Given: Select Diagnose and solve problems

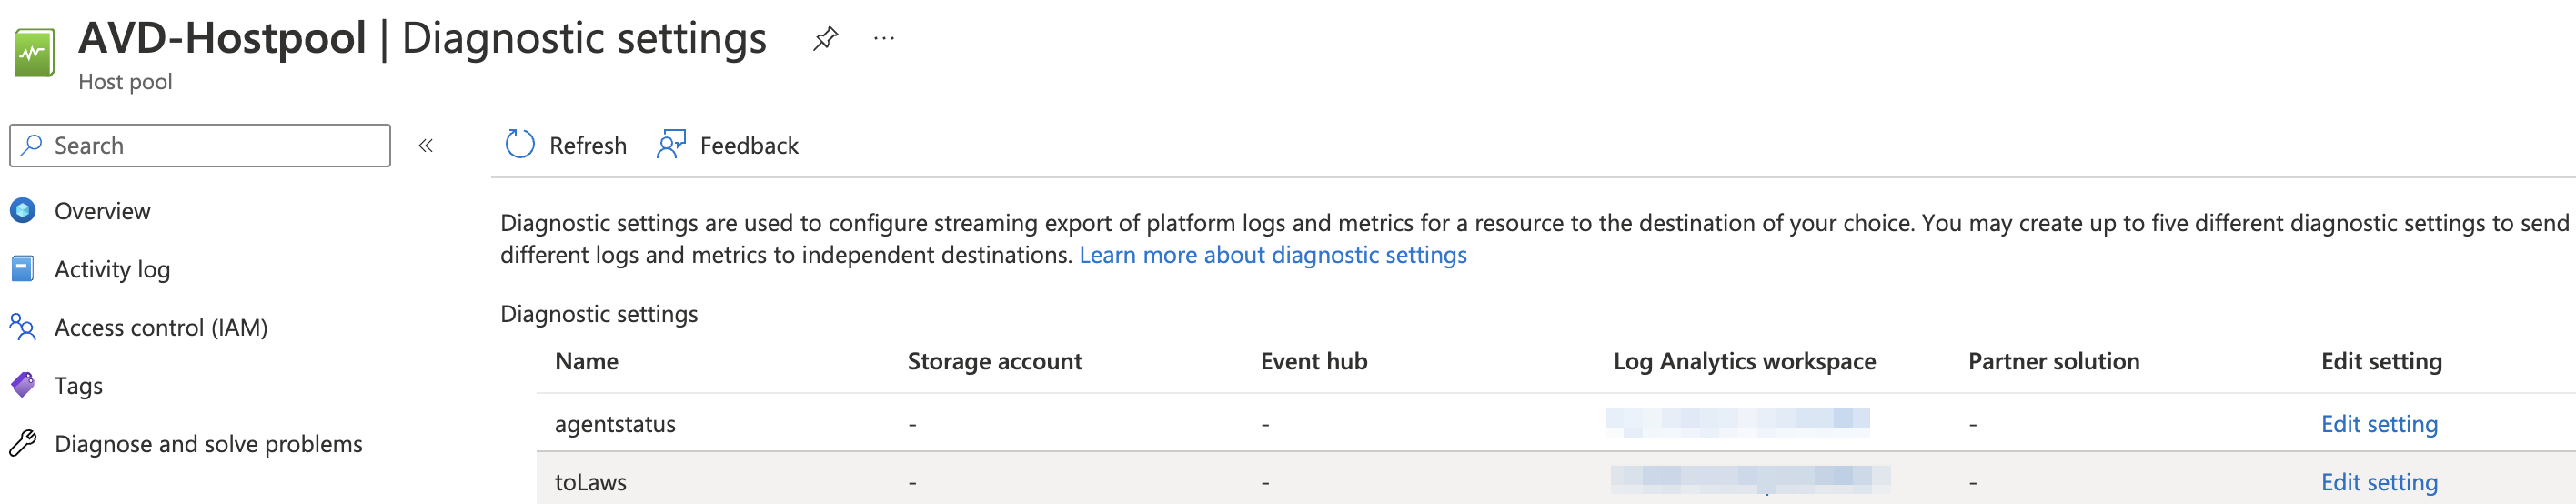Looking at the screenshot, I should click(208, 443).
